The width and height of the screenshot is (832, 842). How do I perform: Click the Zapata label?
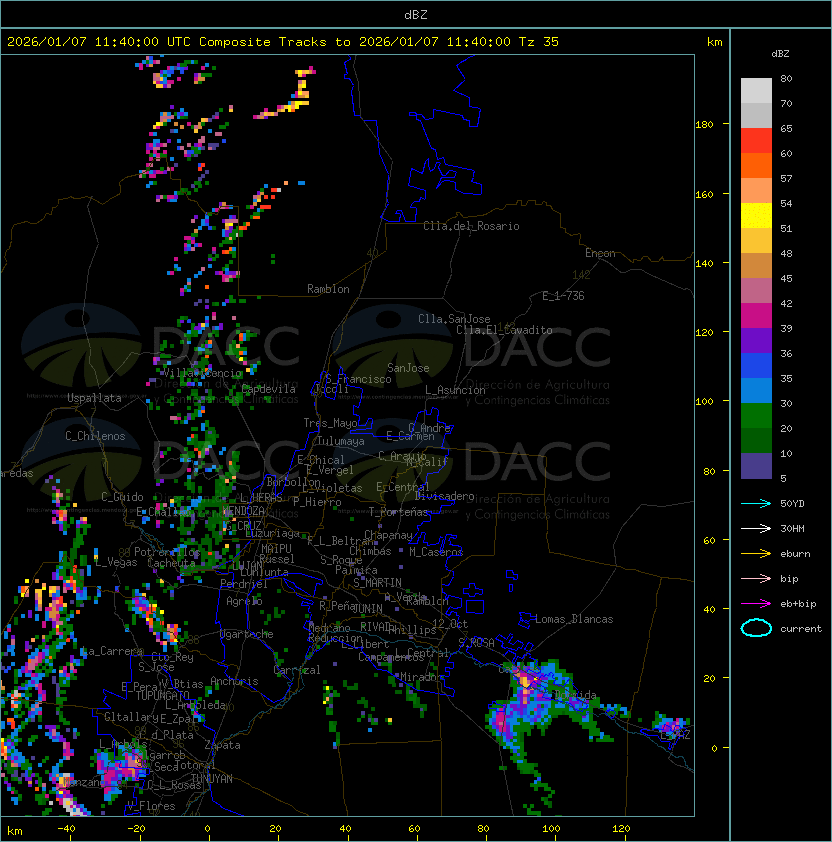click(222, 745)
